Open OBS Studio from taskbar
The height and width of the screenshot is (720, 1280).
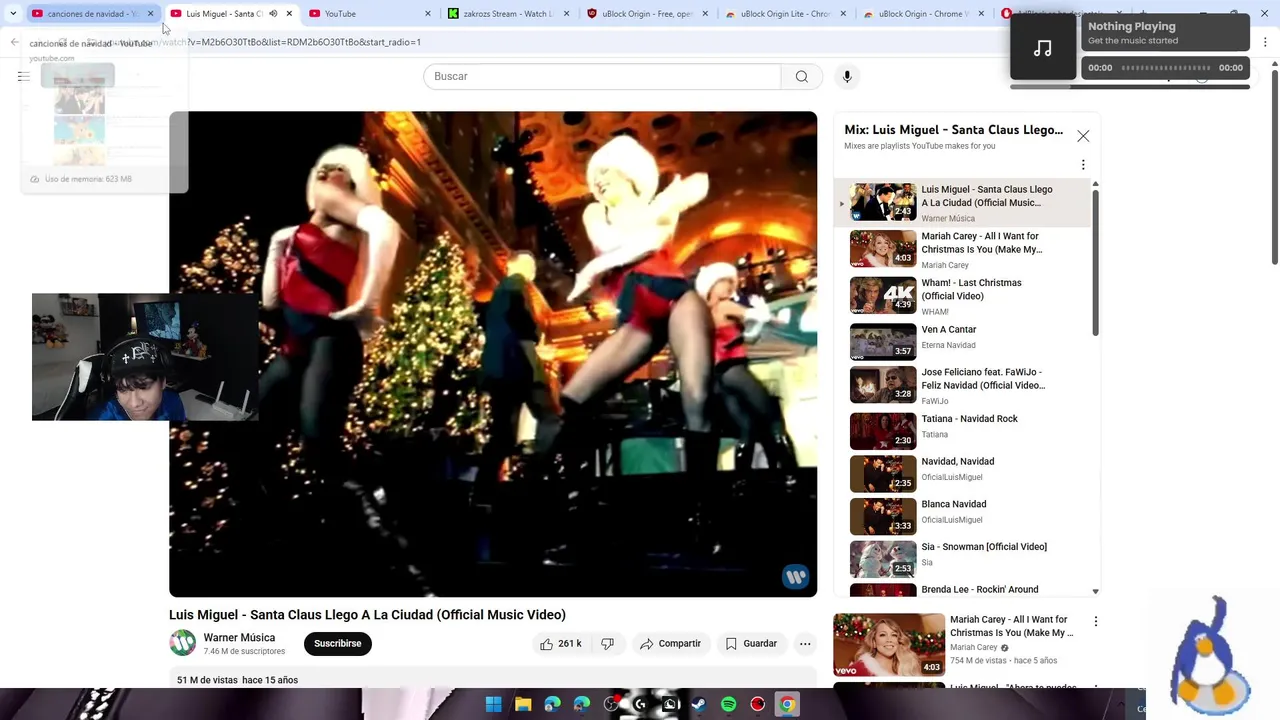coord(611,704)
